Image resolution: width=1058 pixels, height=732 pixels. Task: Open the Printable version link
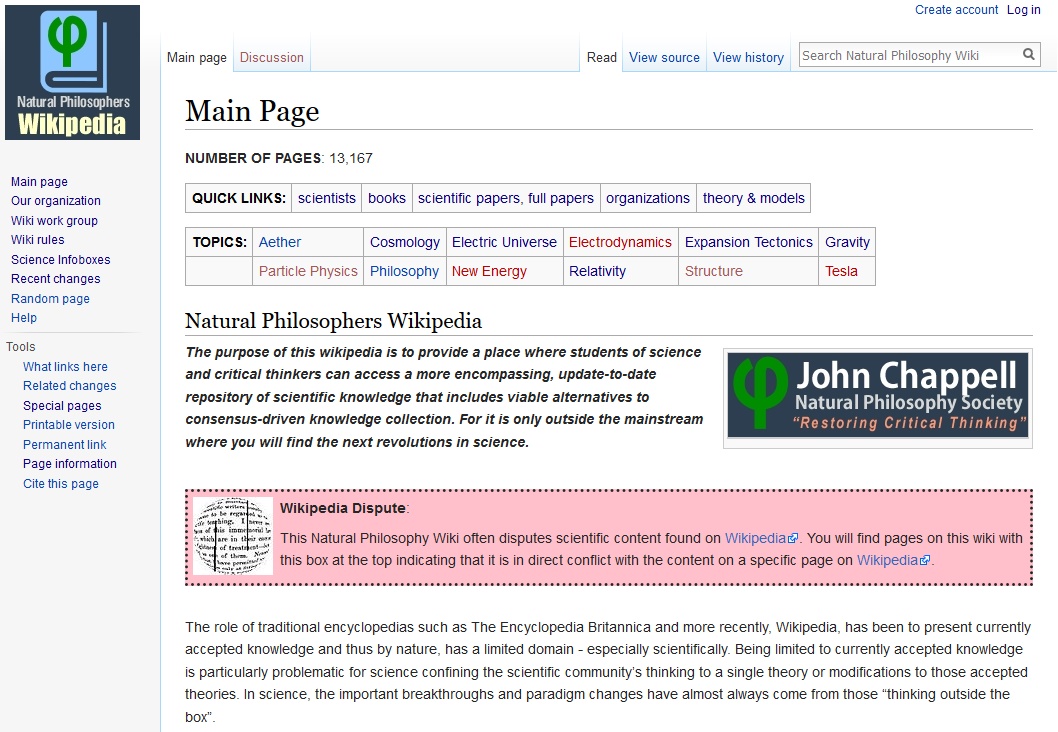point(69,424)
